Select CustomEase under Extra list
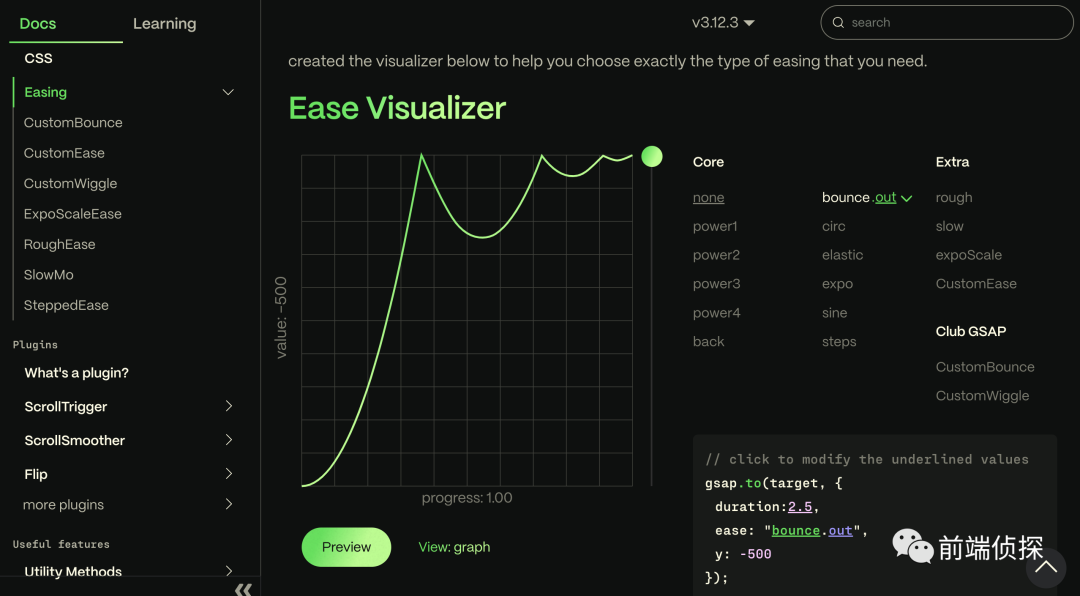Viewport: 1080px width, 596px height. 976,284
